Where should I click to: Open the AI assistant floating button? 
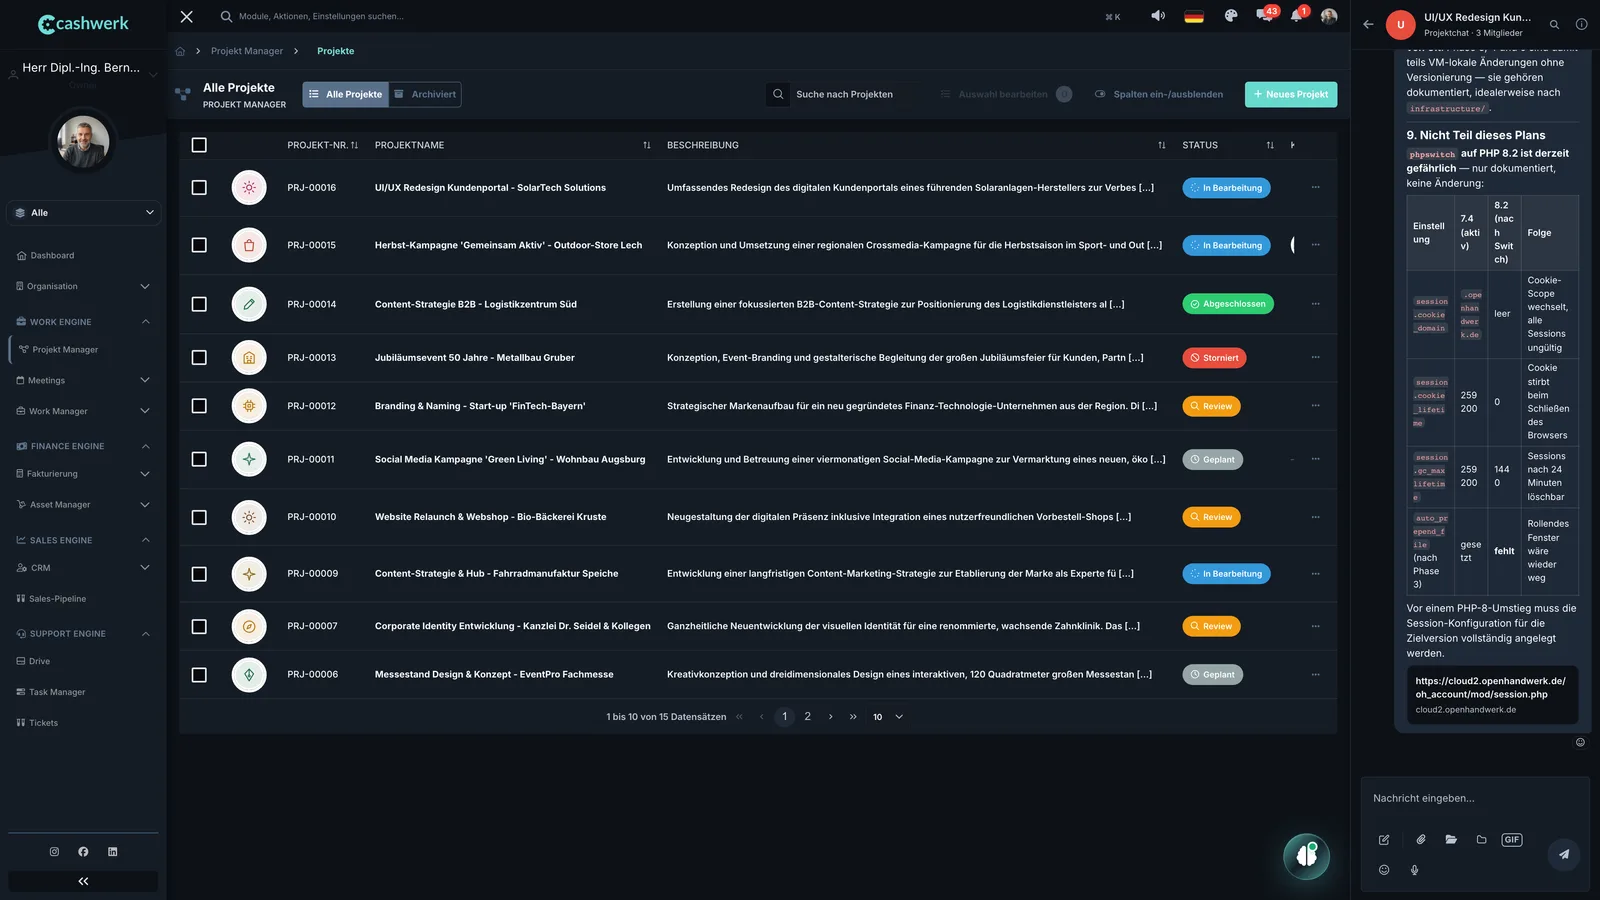(1307, 856)
